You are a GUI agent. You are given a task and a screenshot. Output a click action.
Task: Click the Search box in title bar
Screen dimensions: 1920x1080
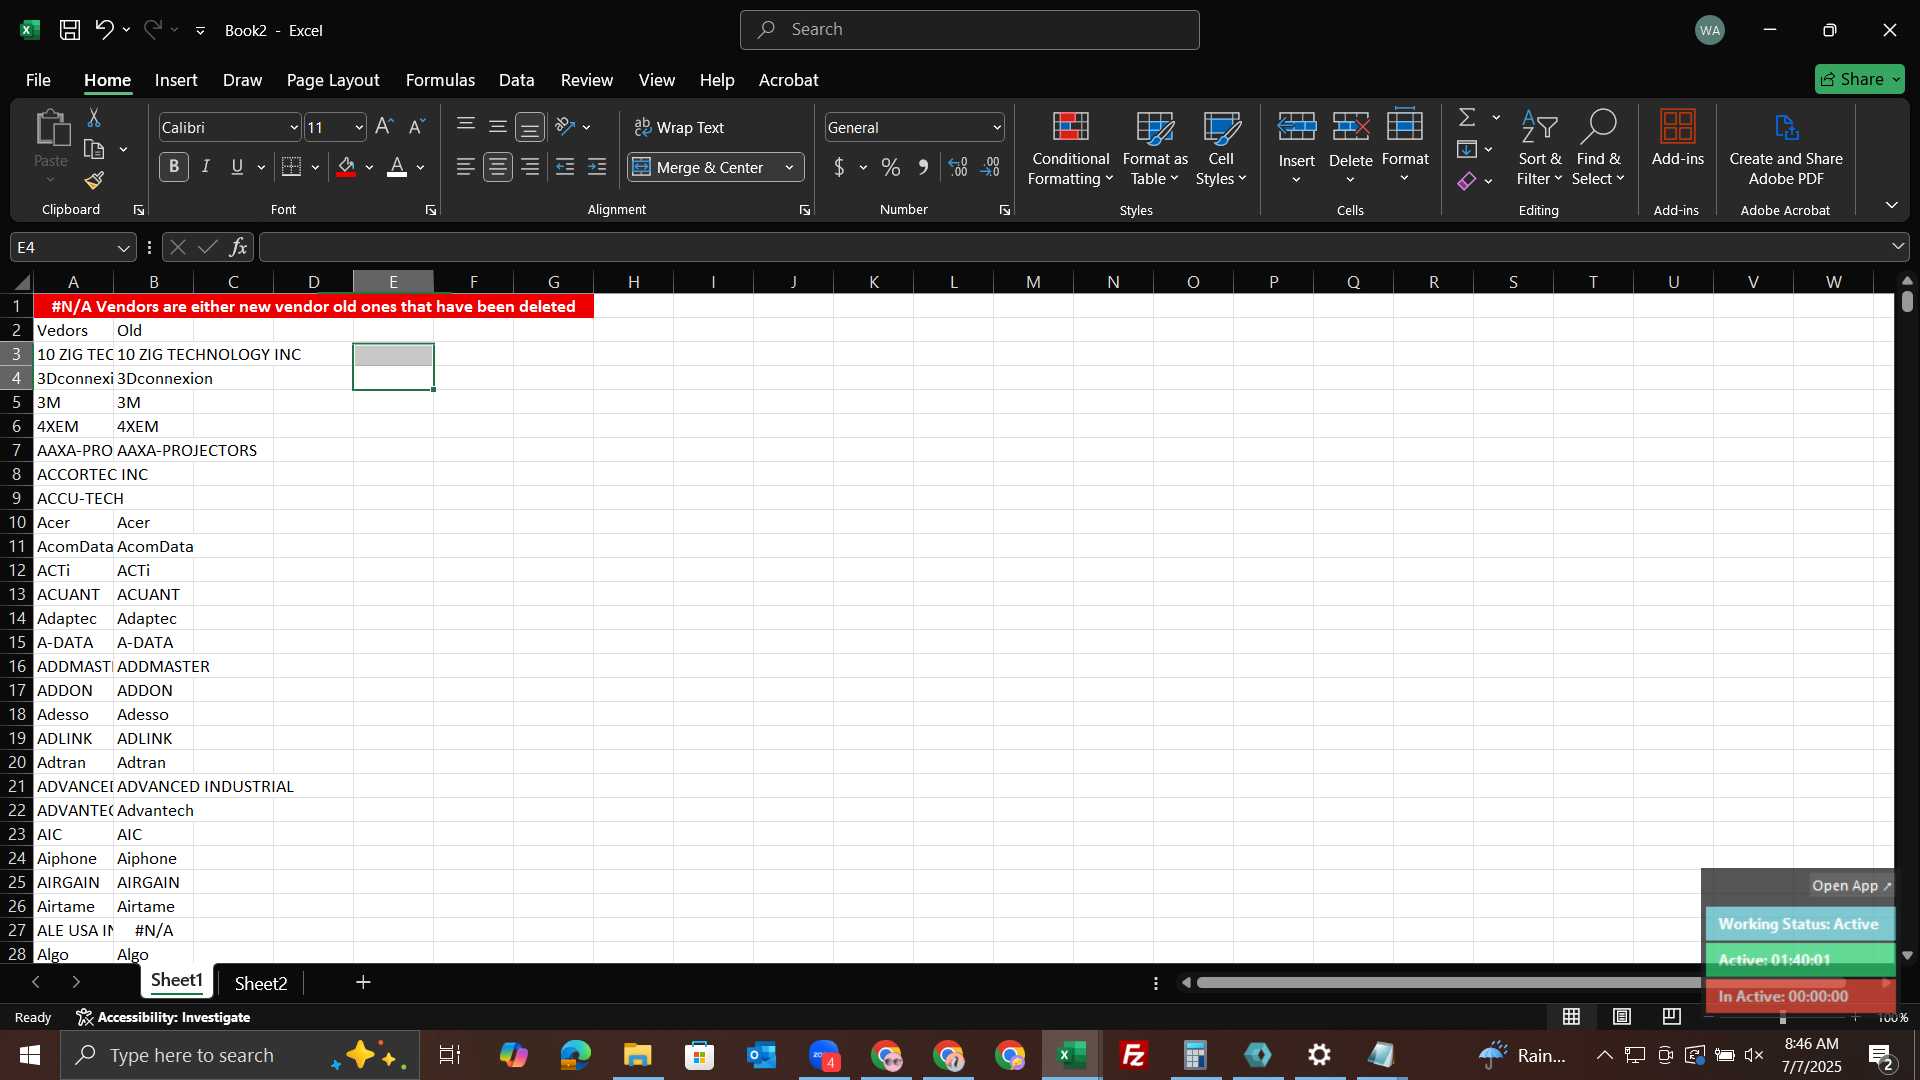[969, 30]
